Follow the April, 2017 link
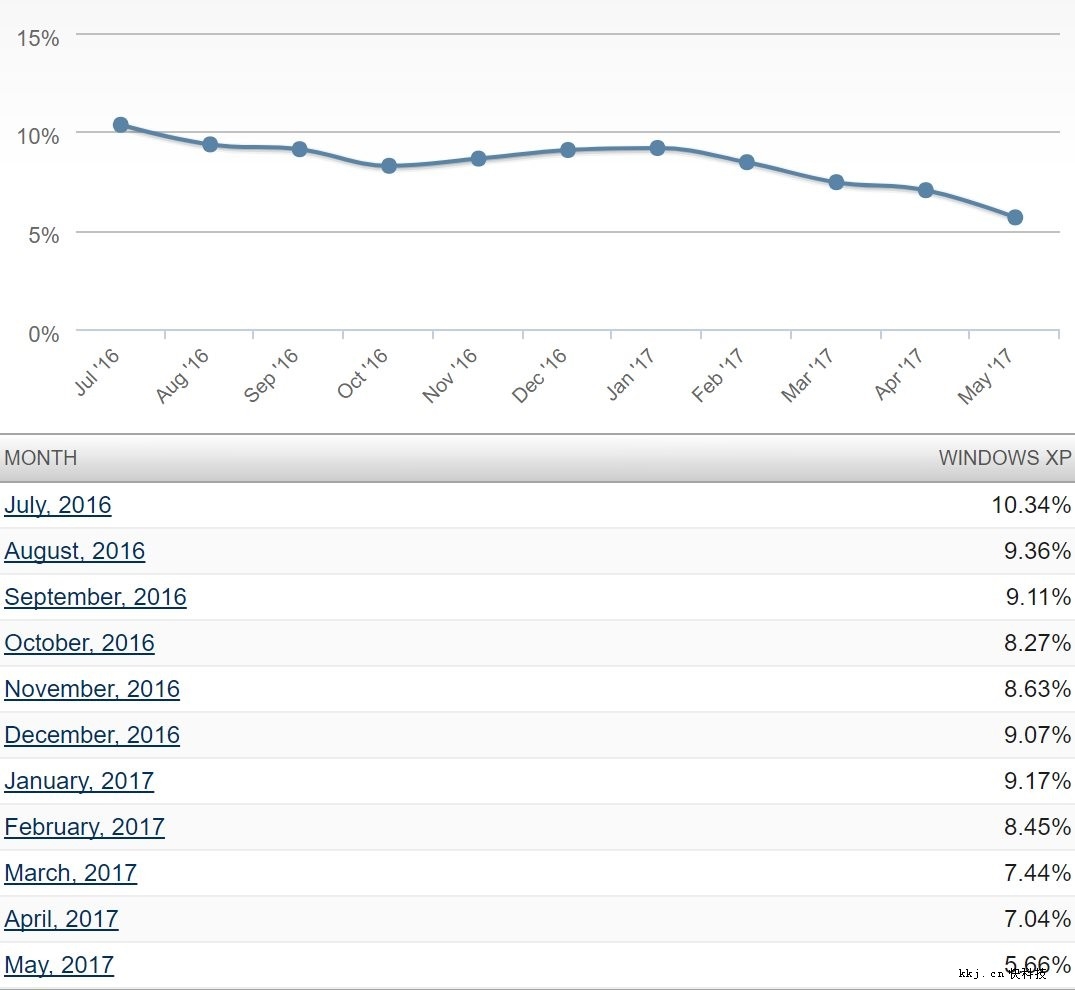The height and width of the screenshot is (990, 1075). [x=61, y=919]
